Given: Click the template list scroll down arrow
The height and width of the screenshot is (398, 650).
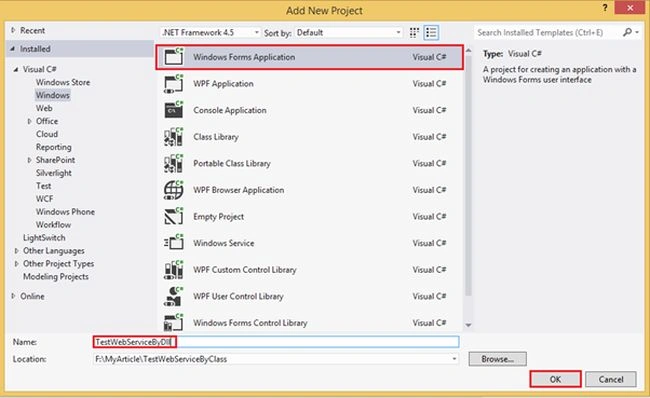Looking at the screenshot, I should tap(468, 325).
